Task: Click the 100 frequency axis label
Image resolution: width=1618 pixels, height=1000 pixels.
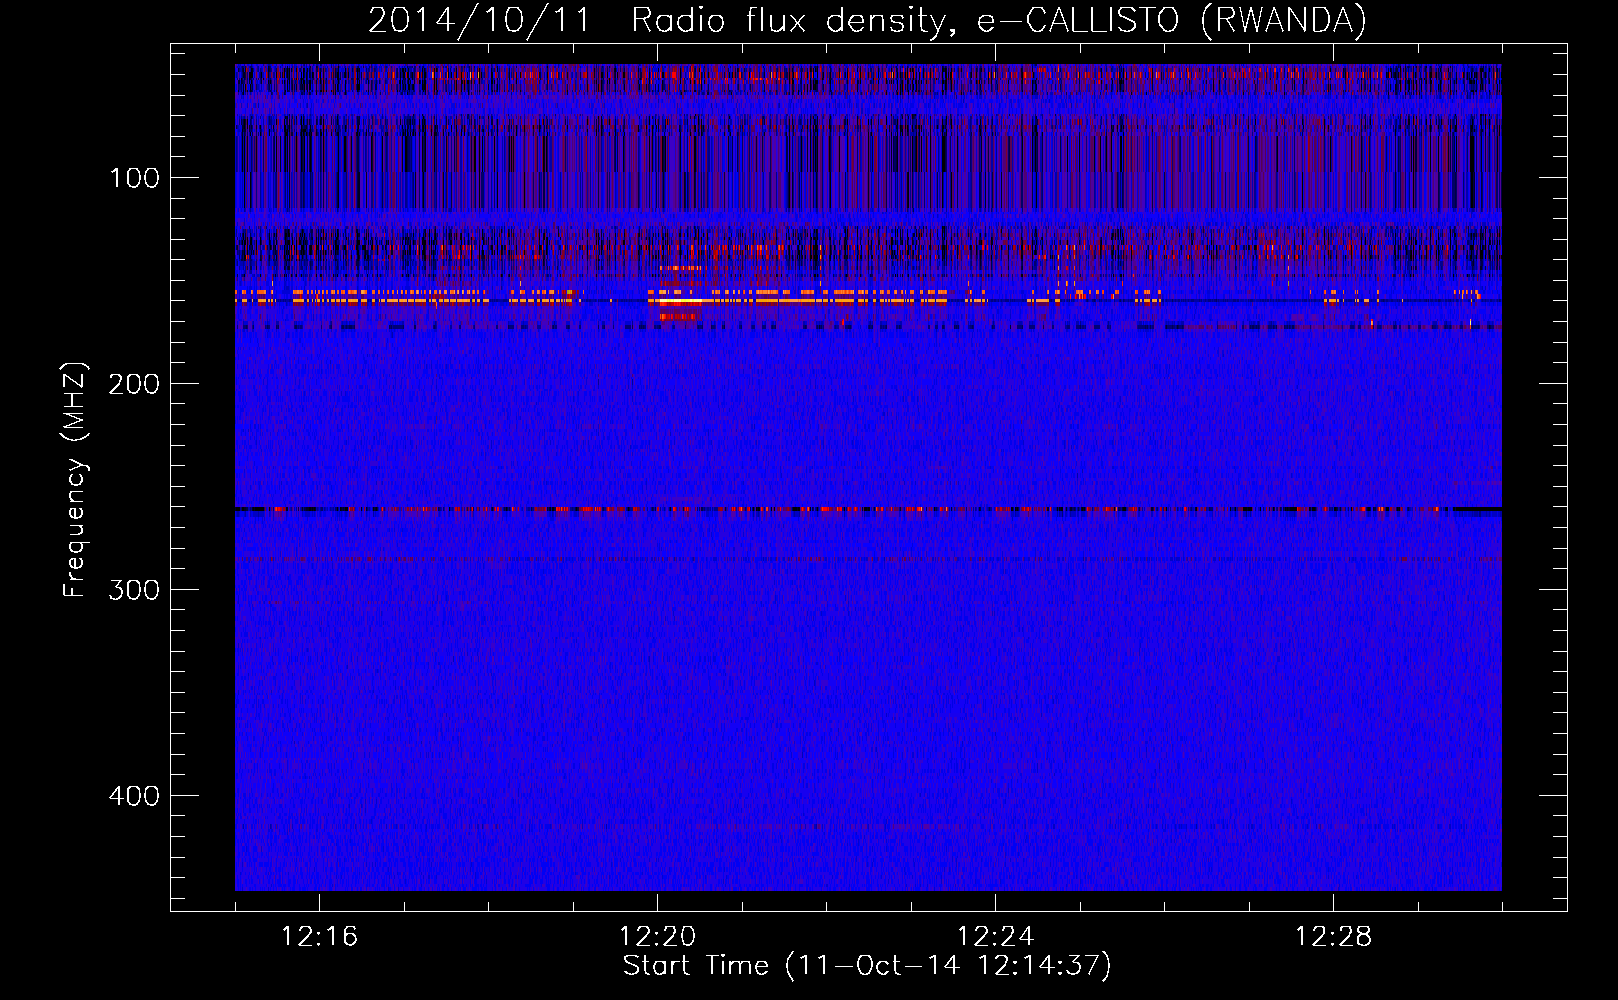Action: coord(135,178)
